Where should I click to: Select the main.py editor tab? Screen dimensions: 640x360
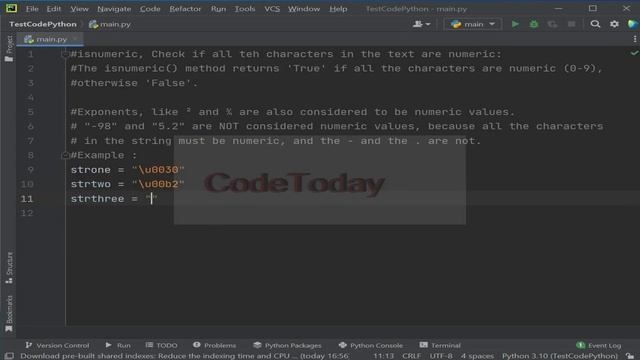pos(51,39)
